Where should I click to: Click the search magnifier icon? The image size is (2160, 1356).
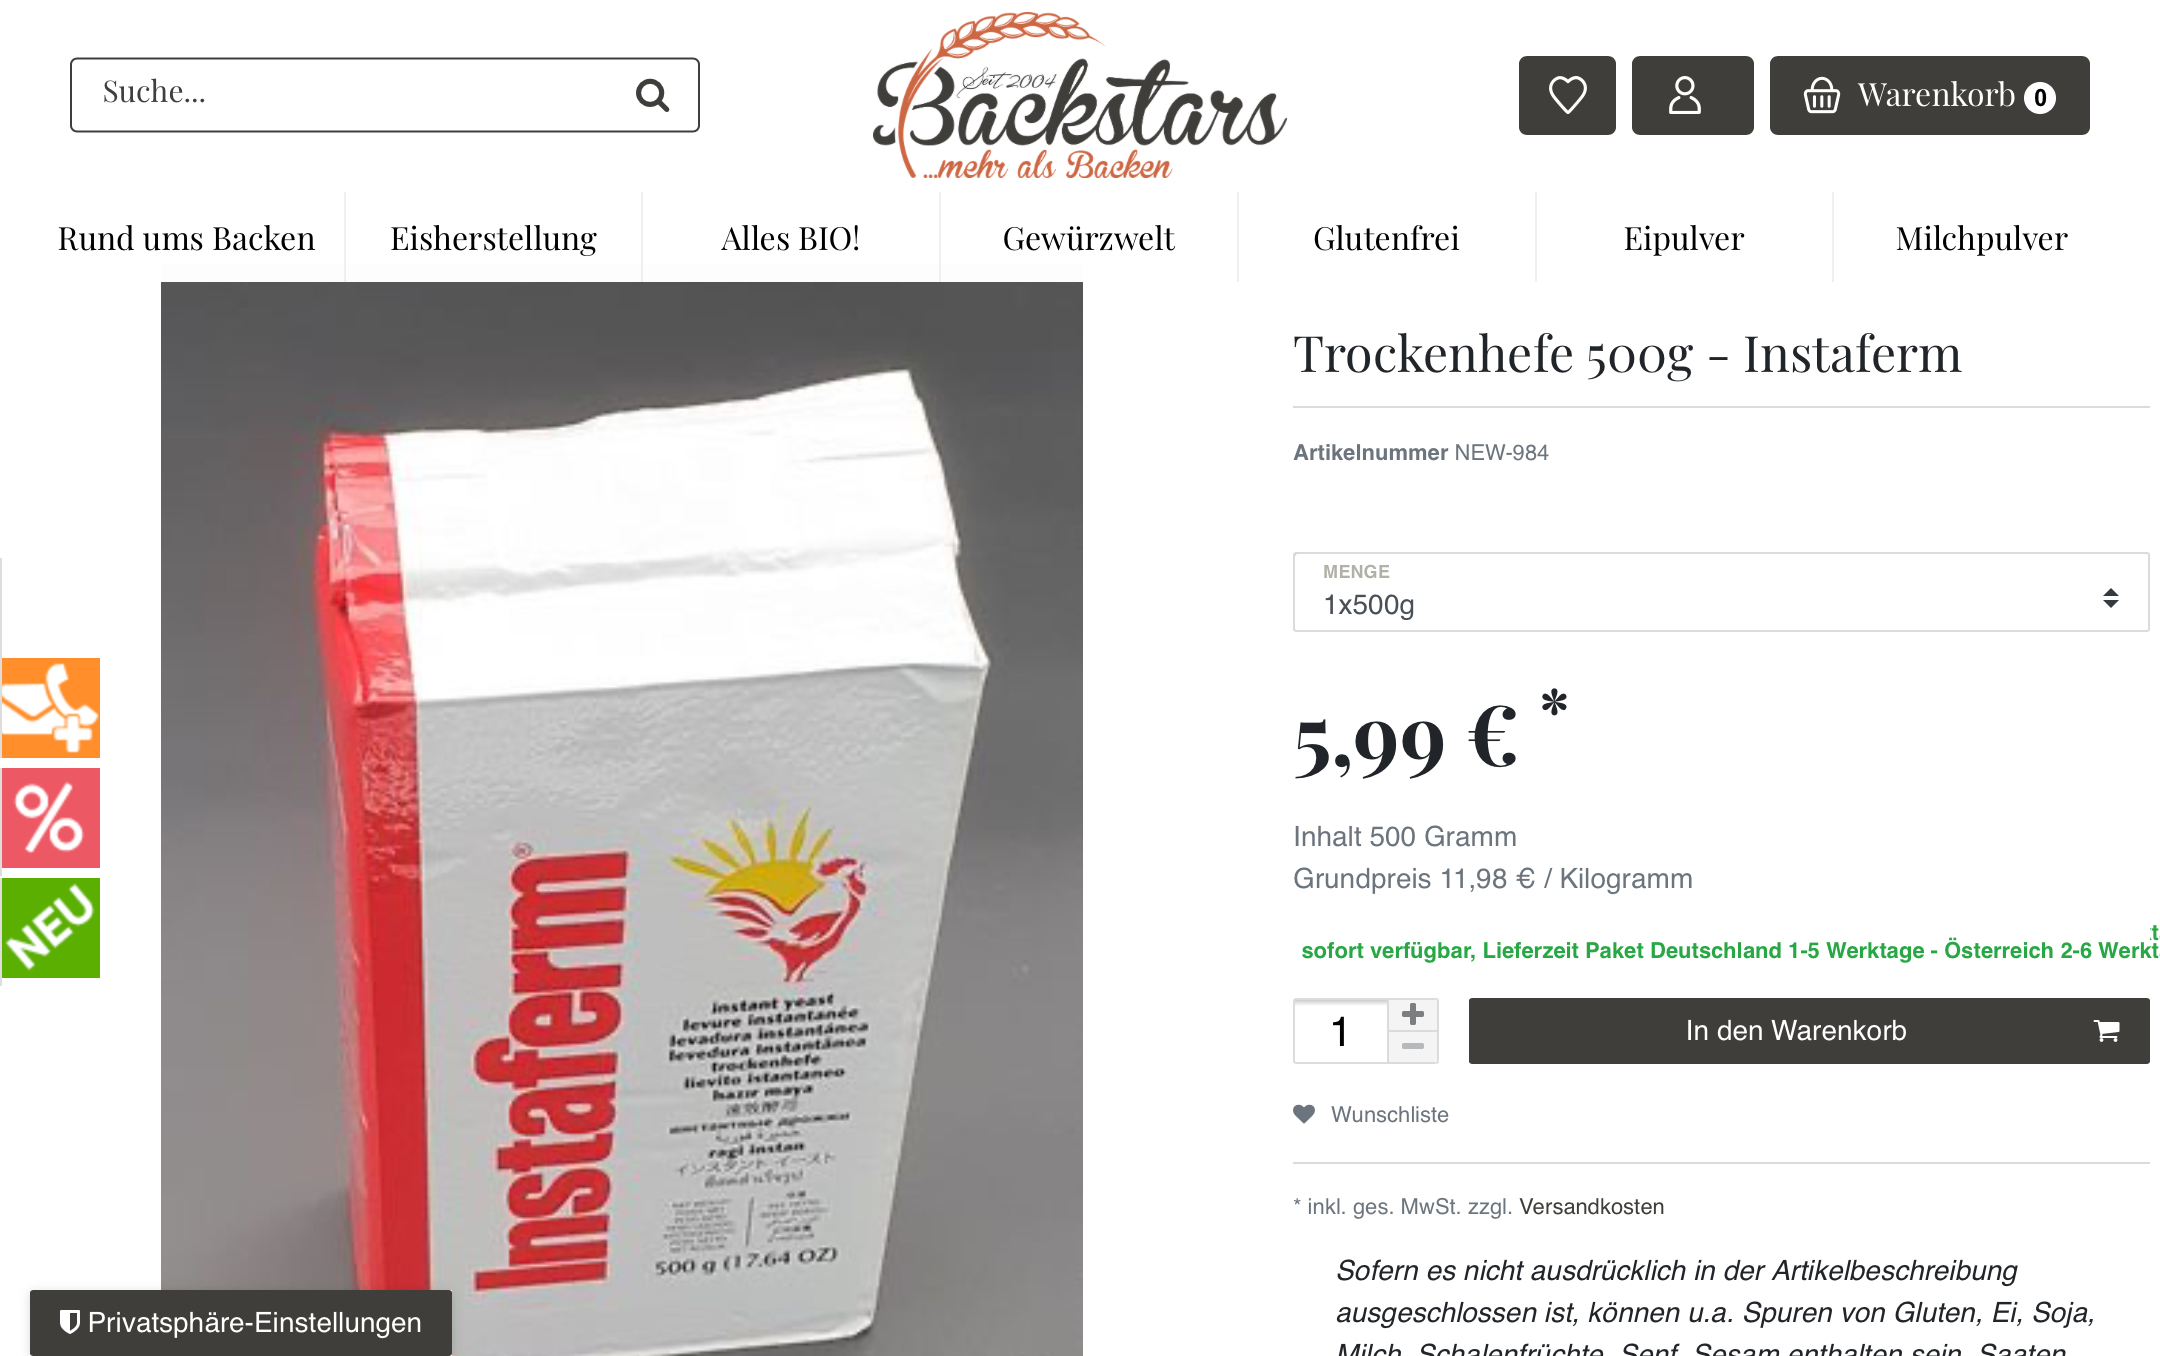(x=652, y=95)
